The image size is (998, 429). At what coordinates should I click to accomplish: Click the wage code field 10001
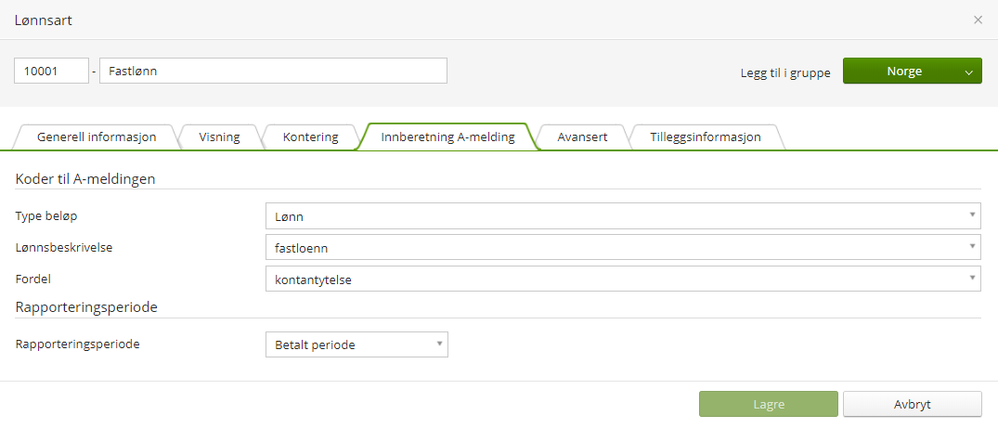50,71
